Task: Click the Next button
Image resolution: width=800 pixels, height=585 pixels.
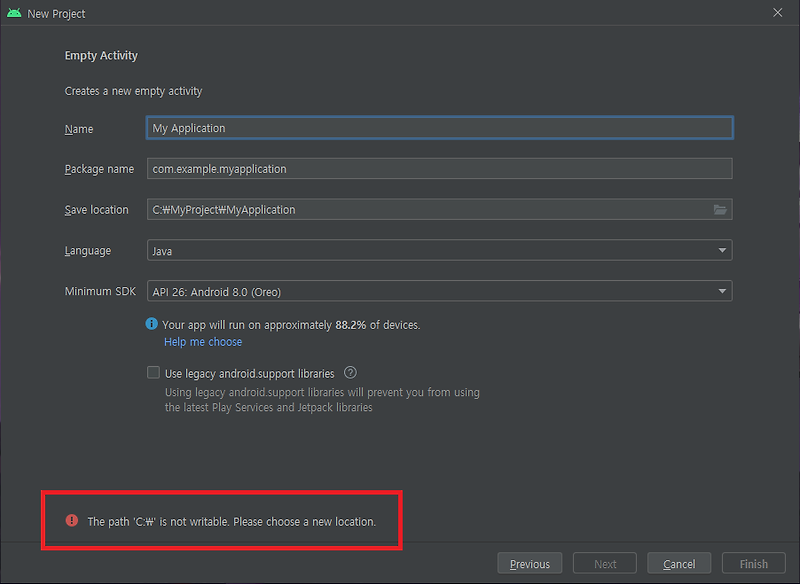Action: pyautogui.click(x=604, y=563)
